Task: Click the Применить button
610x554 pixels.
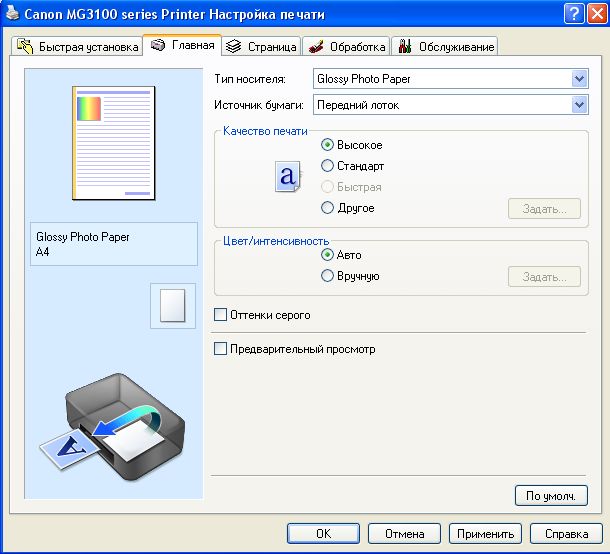Action: pos(485,533)
